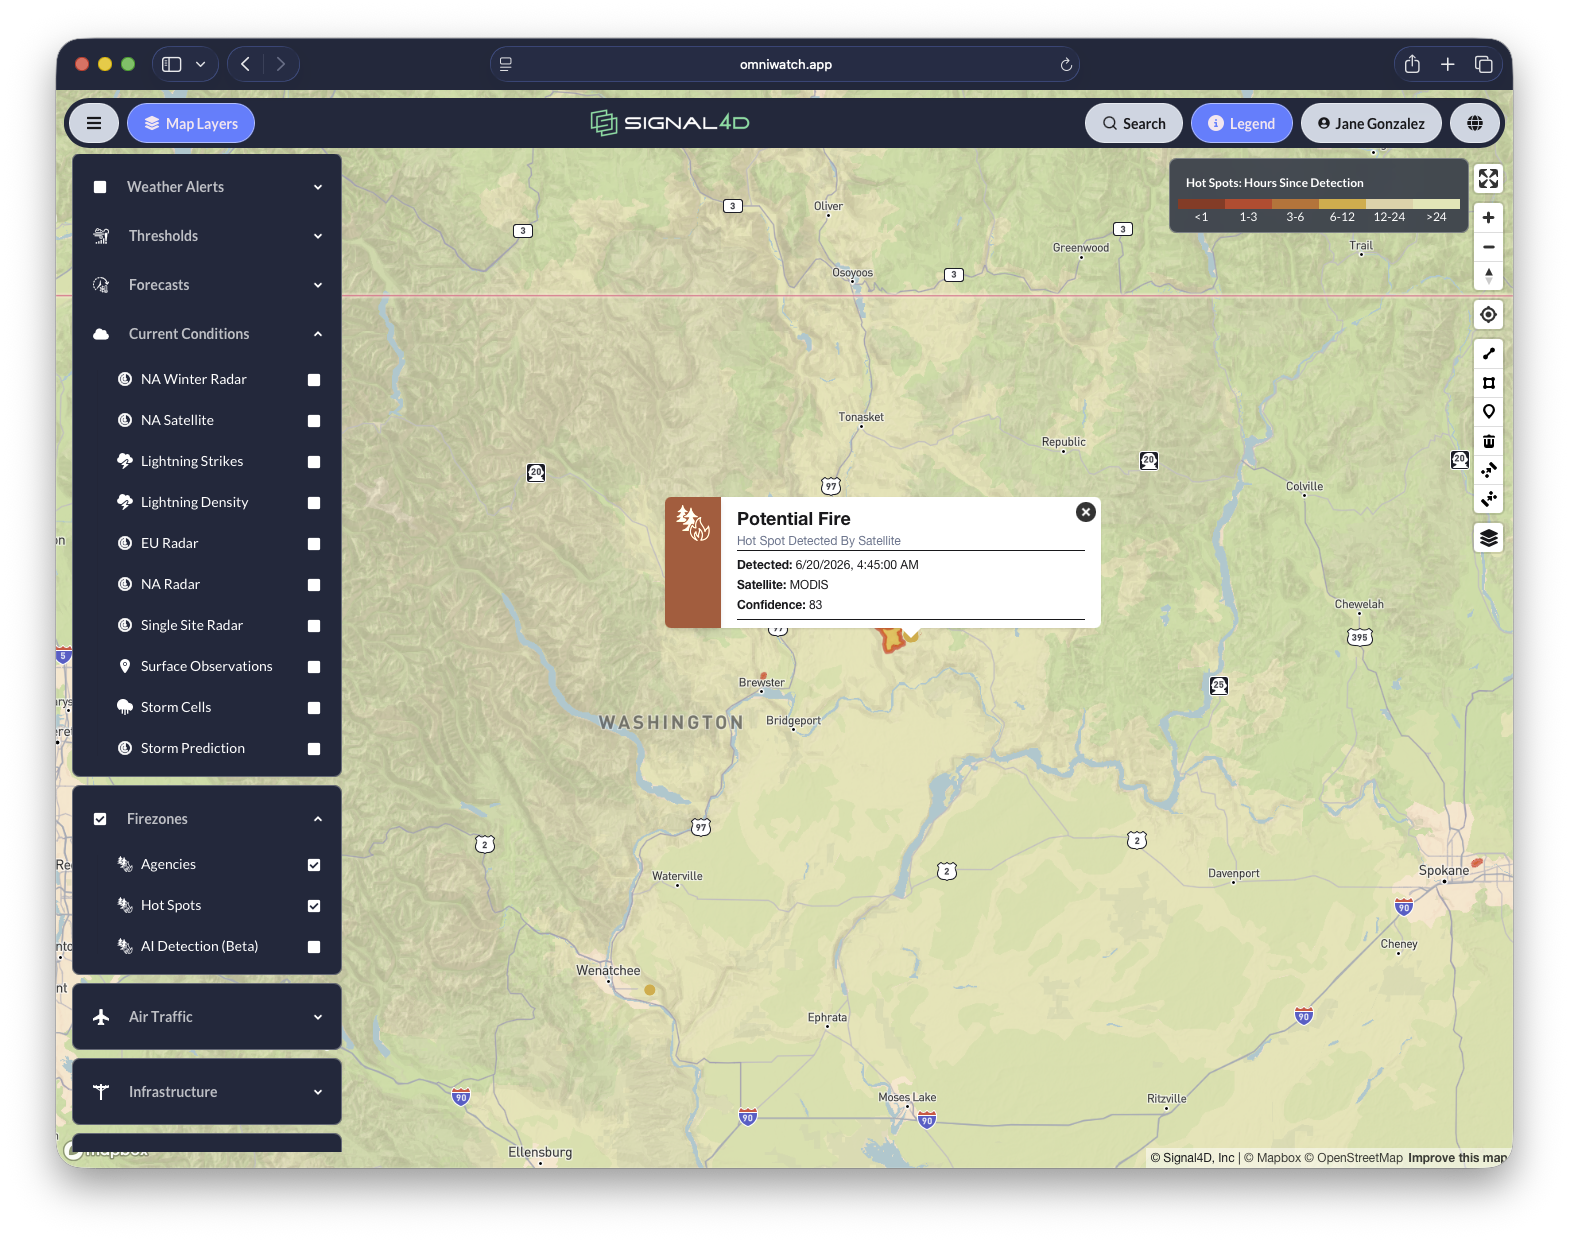This screenshot has height=1242, width=1569.
Task: Click the combine features tool
Action: [1489, 470]
